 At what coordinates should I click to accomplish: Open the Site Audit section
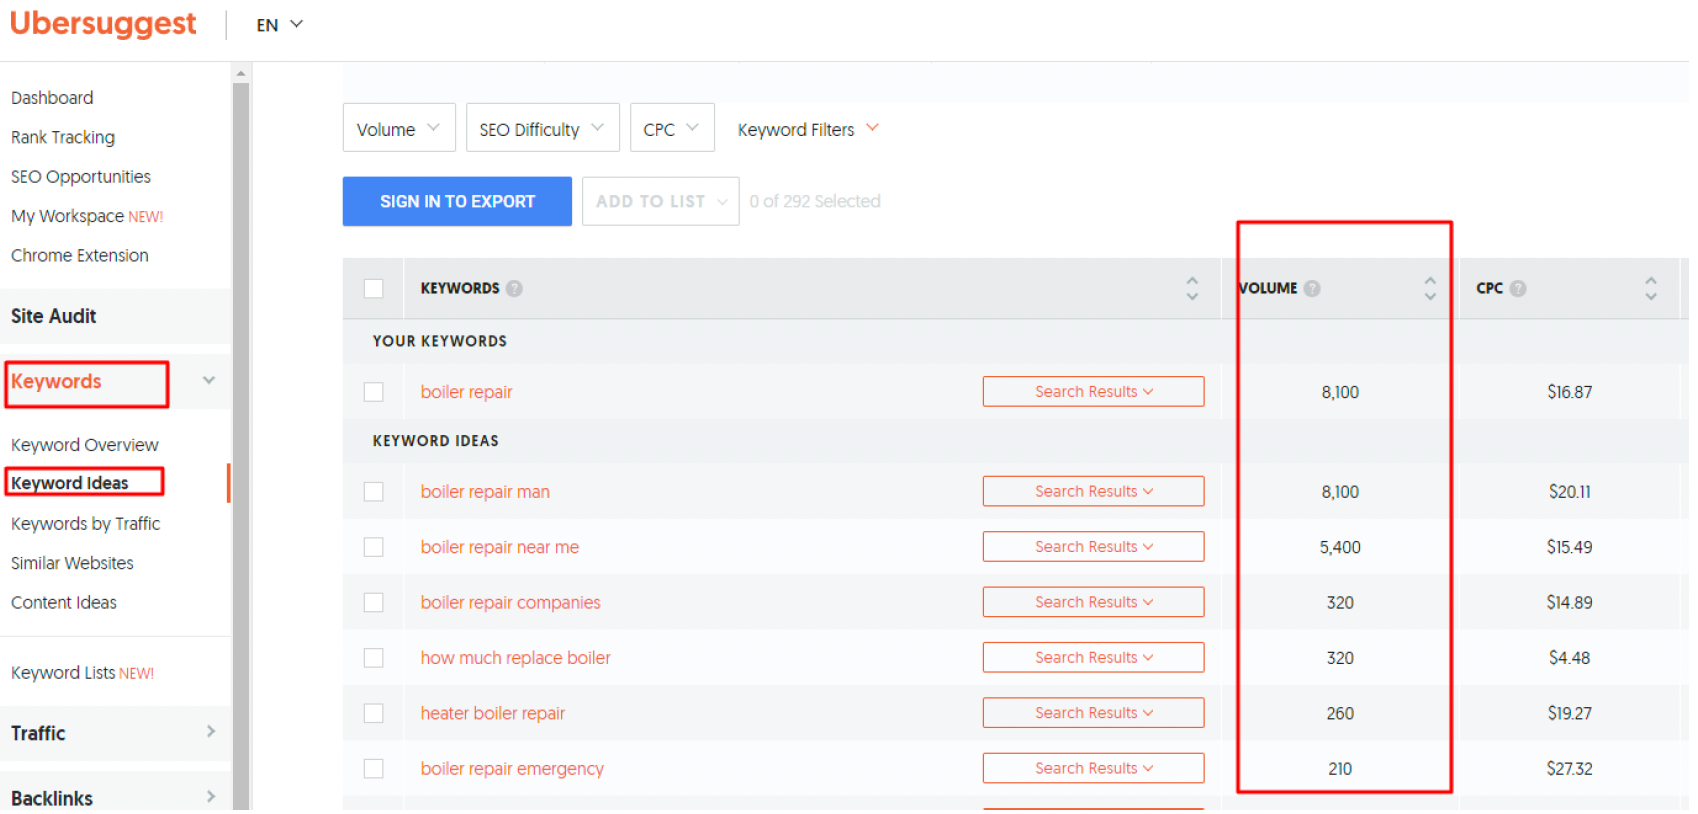(x=54, y=316)
